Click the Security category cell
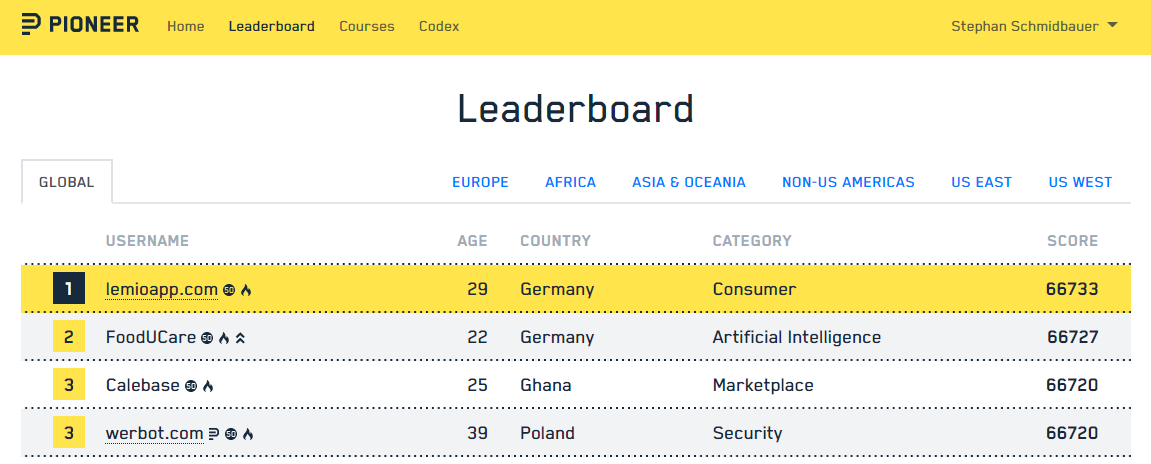 pos(747,434)
